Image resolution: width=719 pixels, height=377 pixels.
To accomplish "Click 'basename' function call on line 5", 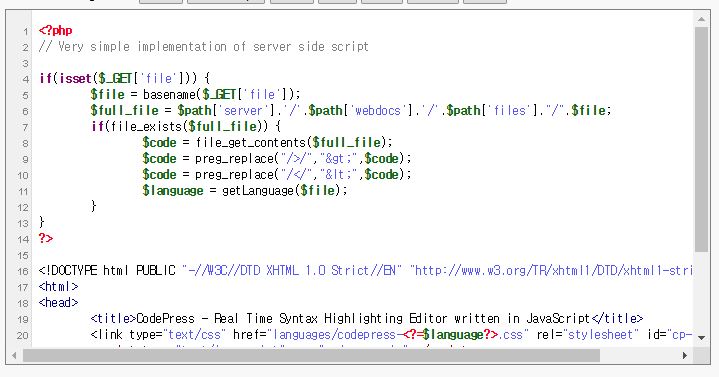I will pos(169,94).
